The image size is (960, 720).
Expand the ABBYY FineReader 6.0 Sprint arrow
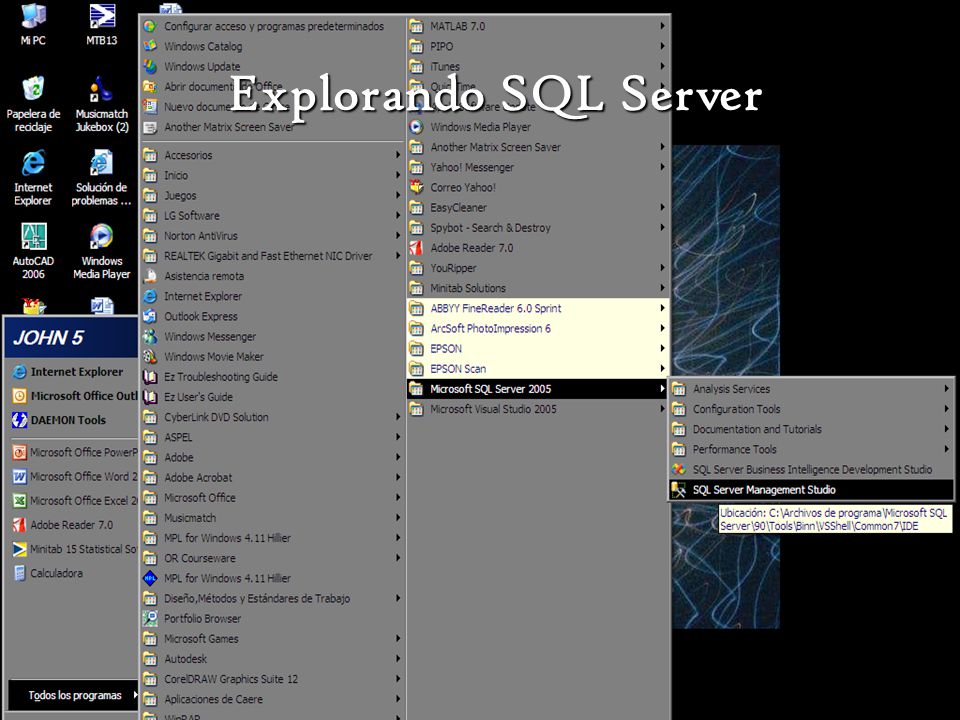[662, 309]
